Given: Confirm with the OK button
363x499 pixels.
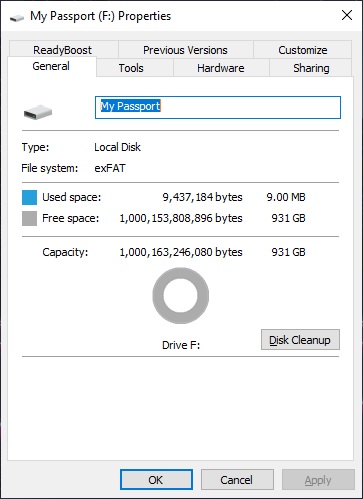Looking at the screenshot, I should click(156, 480).
